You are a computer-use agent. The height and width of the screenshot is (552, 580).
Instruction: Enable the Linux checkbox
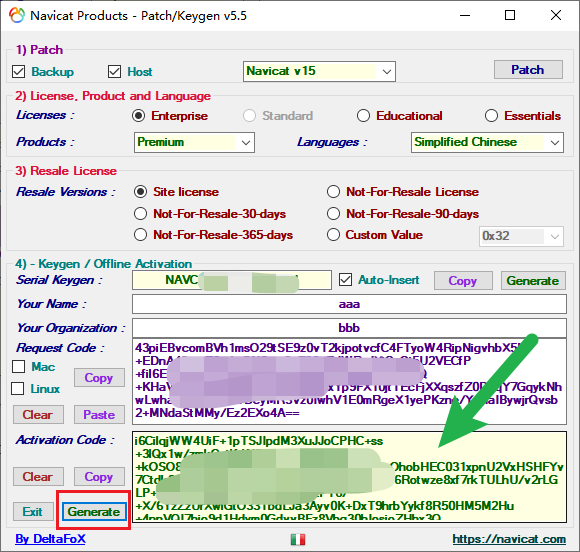pyautogui.click(x=18, y=389)
